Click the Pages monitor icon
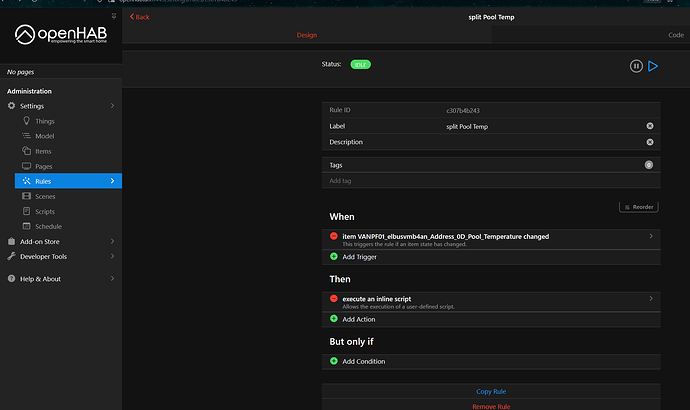Image resolution: width=690 pixels, height=410 pixels. pos(26,166)
